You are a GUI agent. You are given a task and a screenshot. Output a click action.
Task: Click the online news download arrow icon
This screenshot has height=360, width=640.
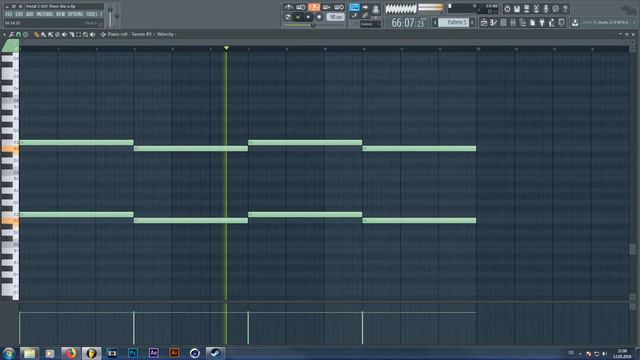[x=575, y=22]
